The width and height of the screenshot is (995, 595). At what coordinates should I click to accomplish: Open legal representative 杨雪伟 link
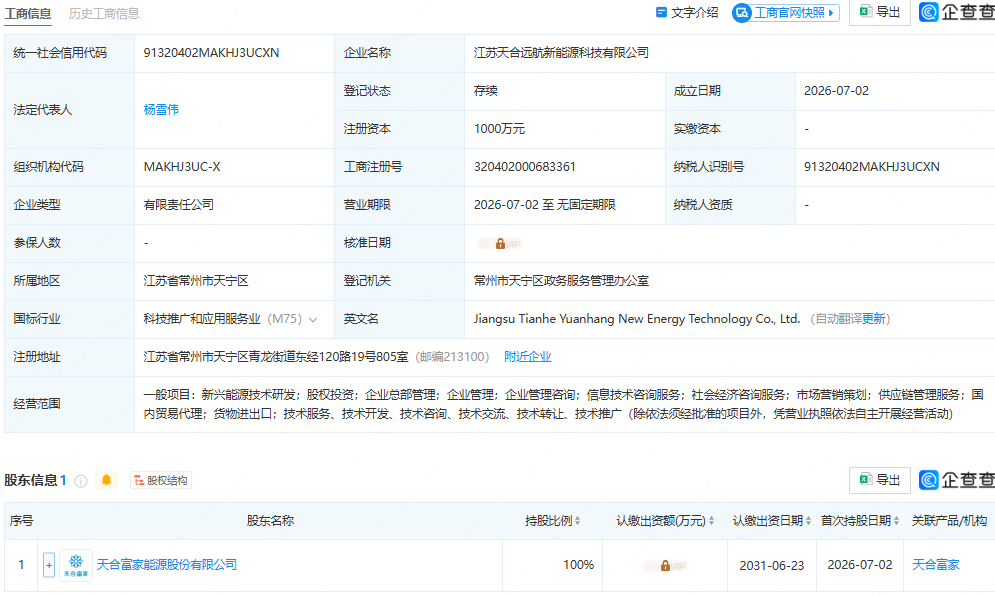coord(161,110)
